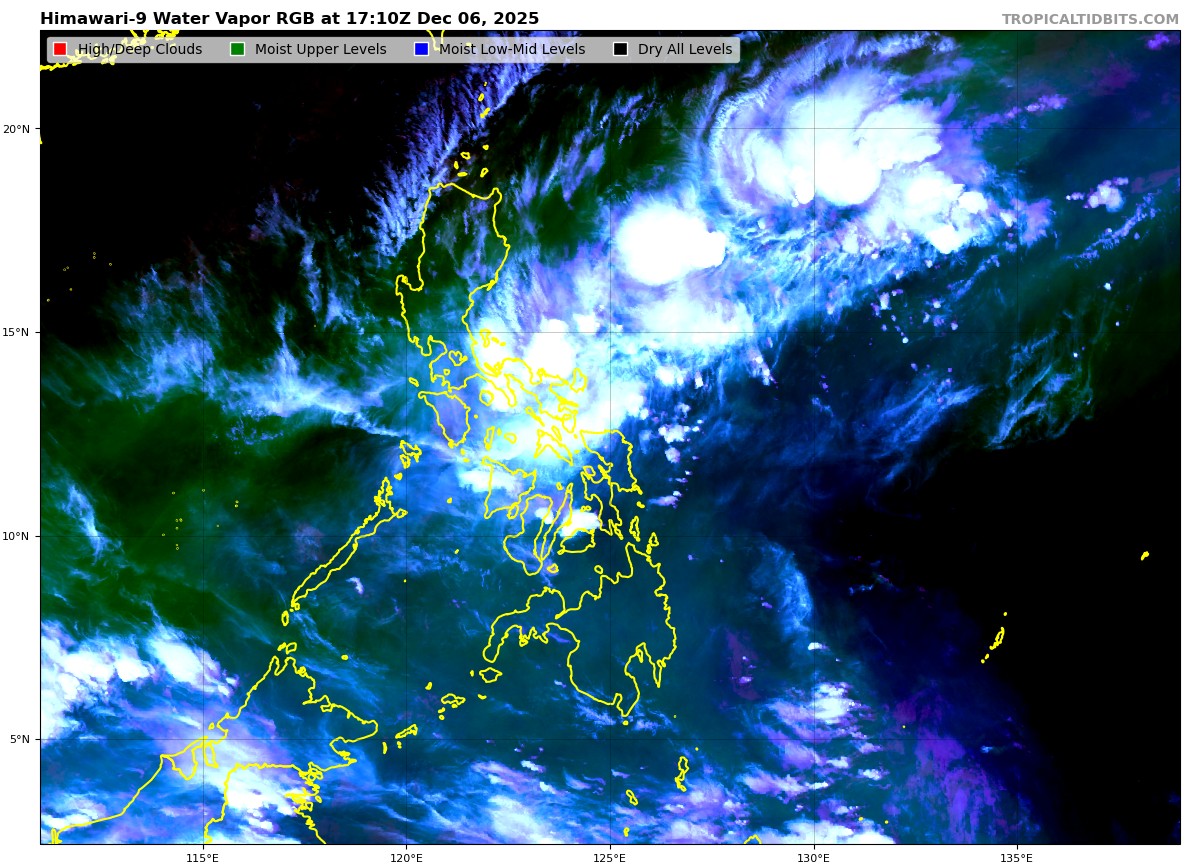The height and width of the screenshot is (867, 1200).
Task: Click the green Moist Upper Levels swatch
Action: 237,49
